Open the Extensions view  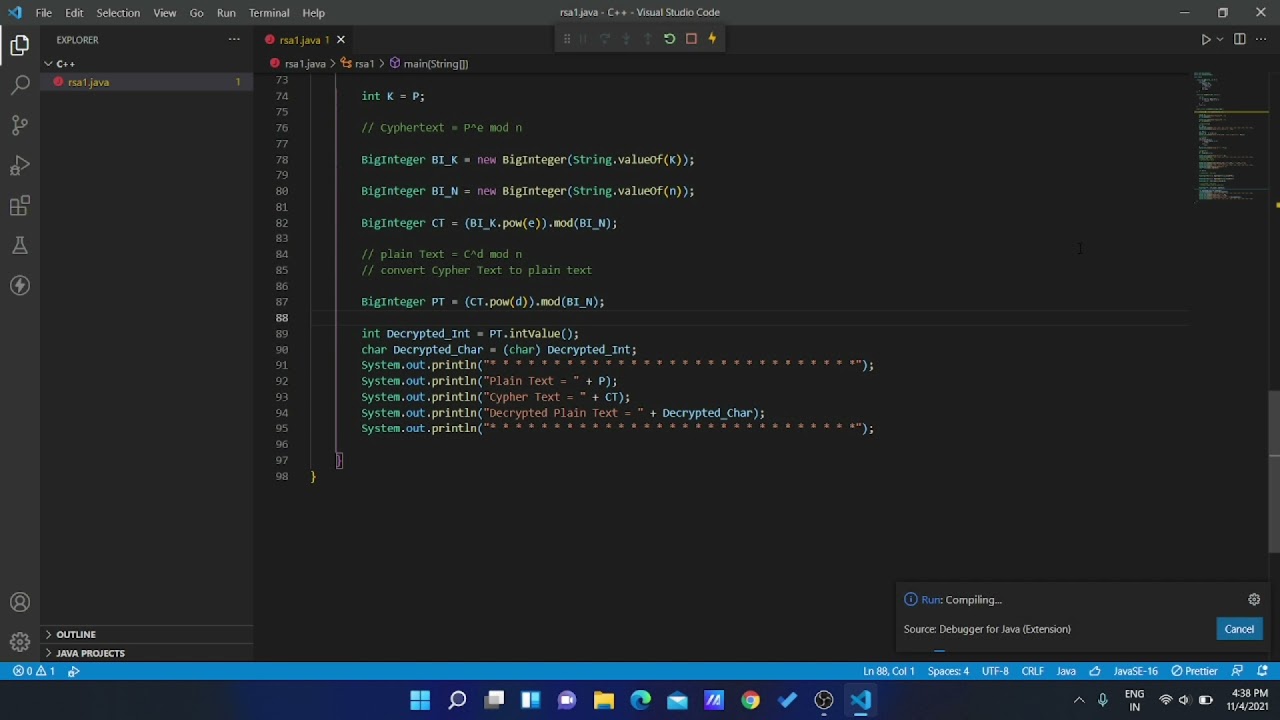pyautogui.click(x=20, y=206)
